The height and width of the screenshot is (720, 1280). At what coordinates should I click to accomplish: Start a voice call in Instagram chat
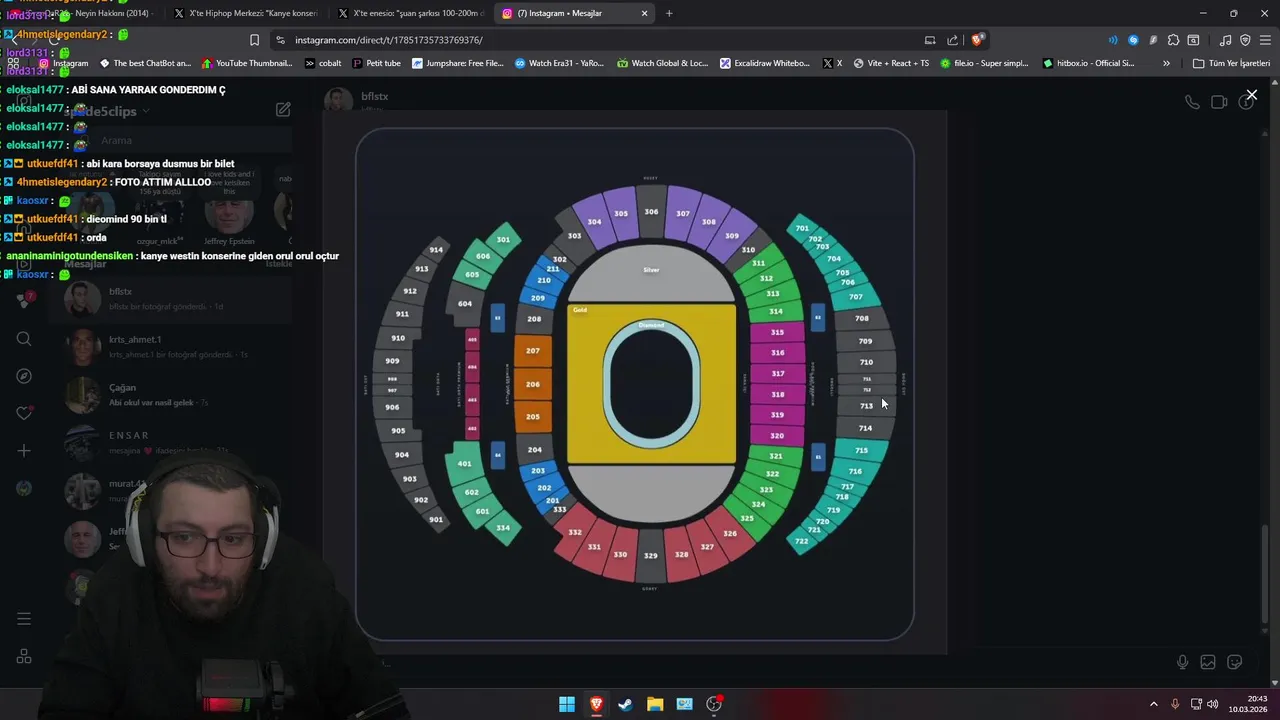click(x=1192, y=102)
